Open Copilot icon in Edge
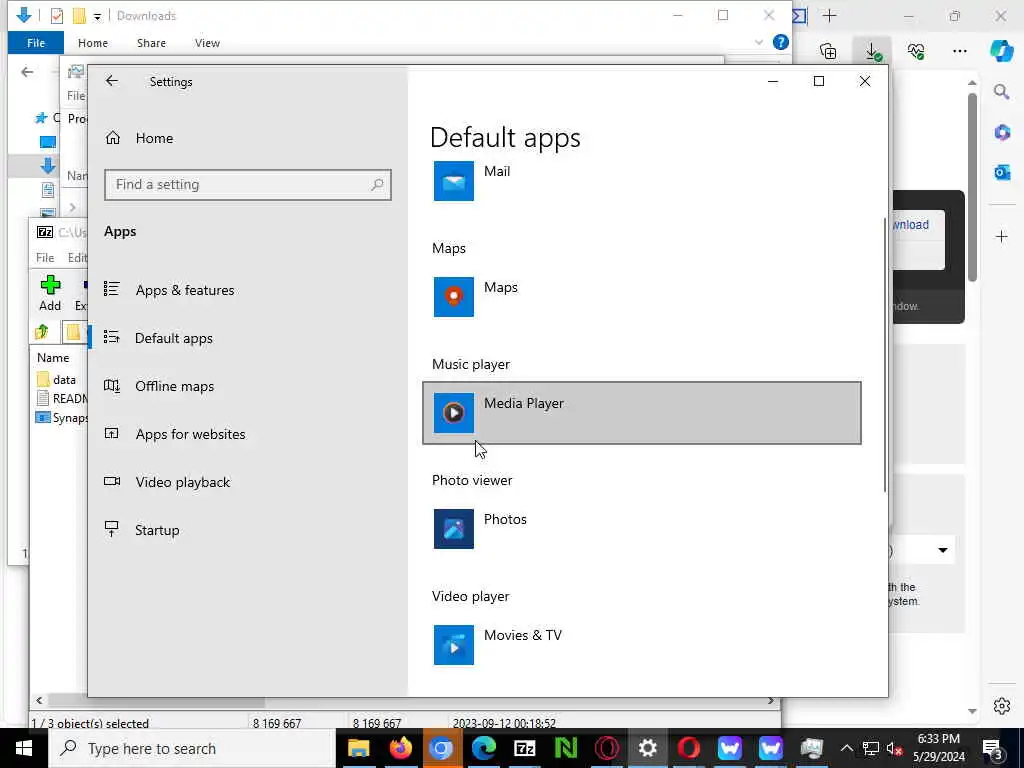Viewport: 1024px width, 768px height. [1001, 51]
